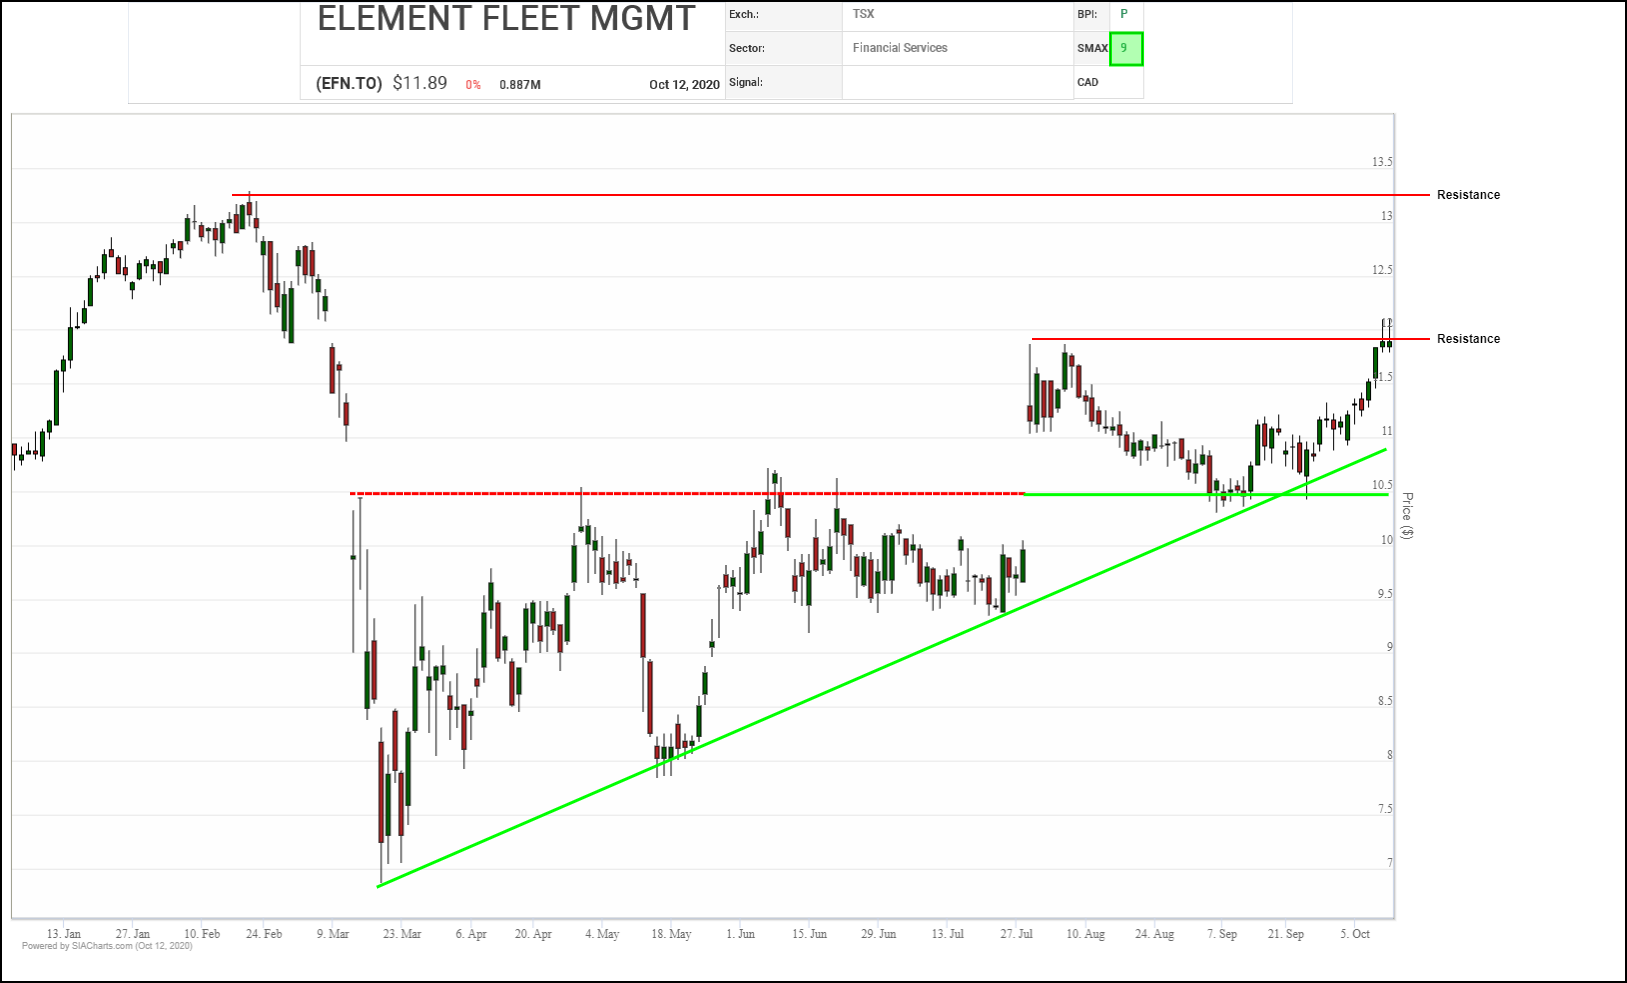Image resolution: width=1627 pixels, height=983 pixels.
Task: Click the upper Resistance label
Action: click(1468, 195)
